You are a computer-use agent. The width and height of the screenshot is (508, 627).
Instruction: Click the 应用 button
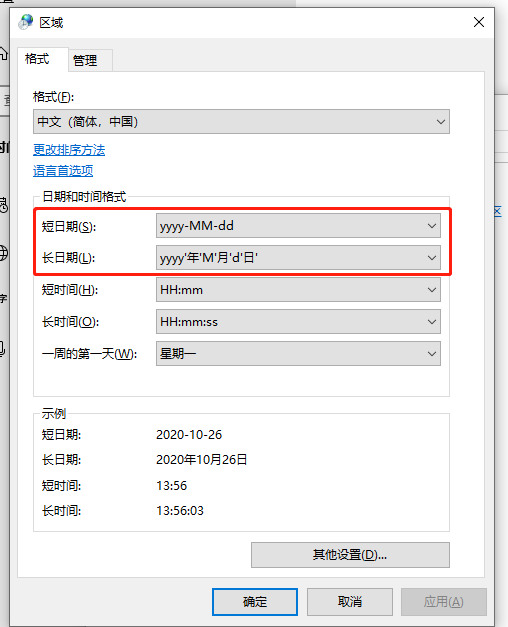(444, 601)
